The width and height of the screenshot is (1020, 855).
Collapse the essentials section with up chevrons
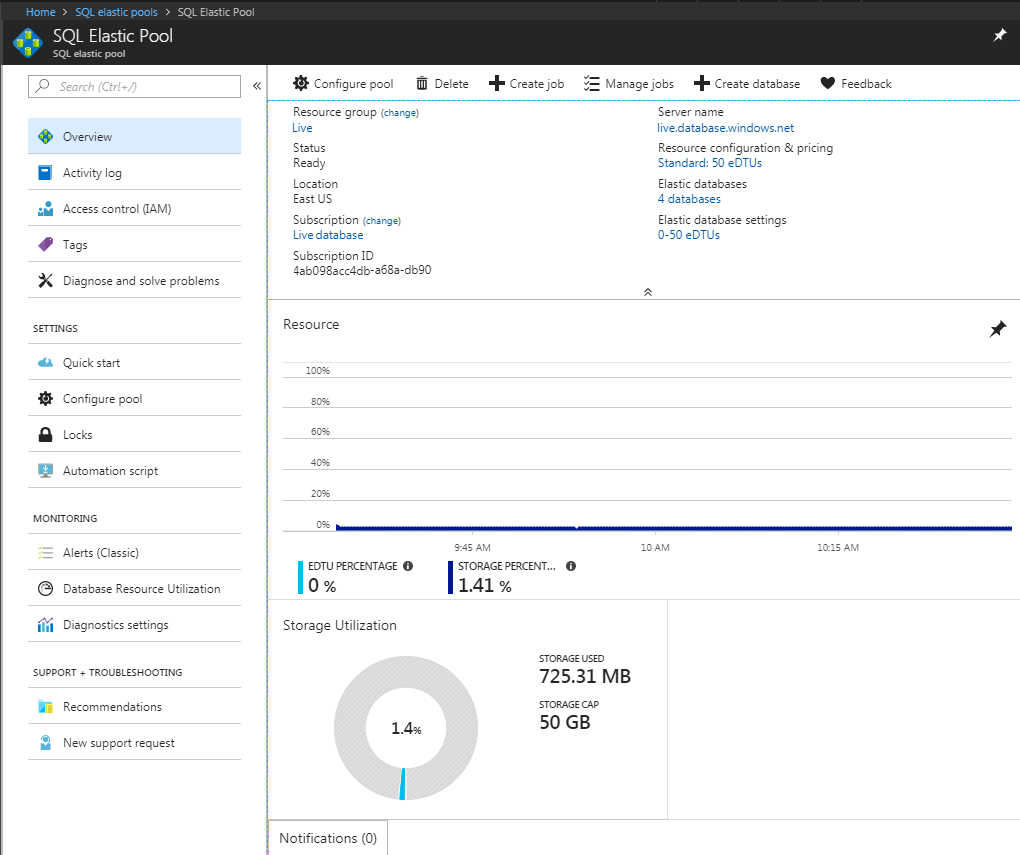point(648,292)
